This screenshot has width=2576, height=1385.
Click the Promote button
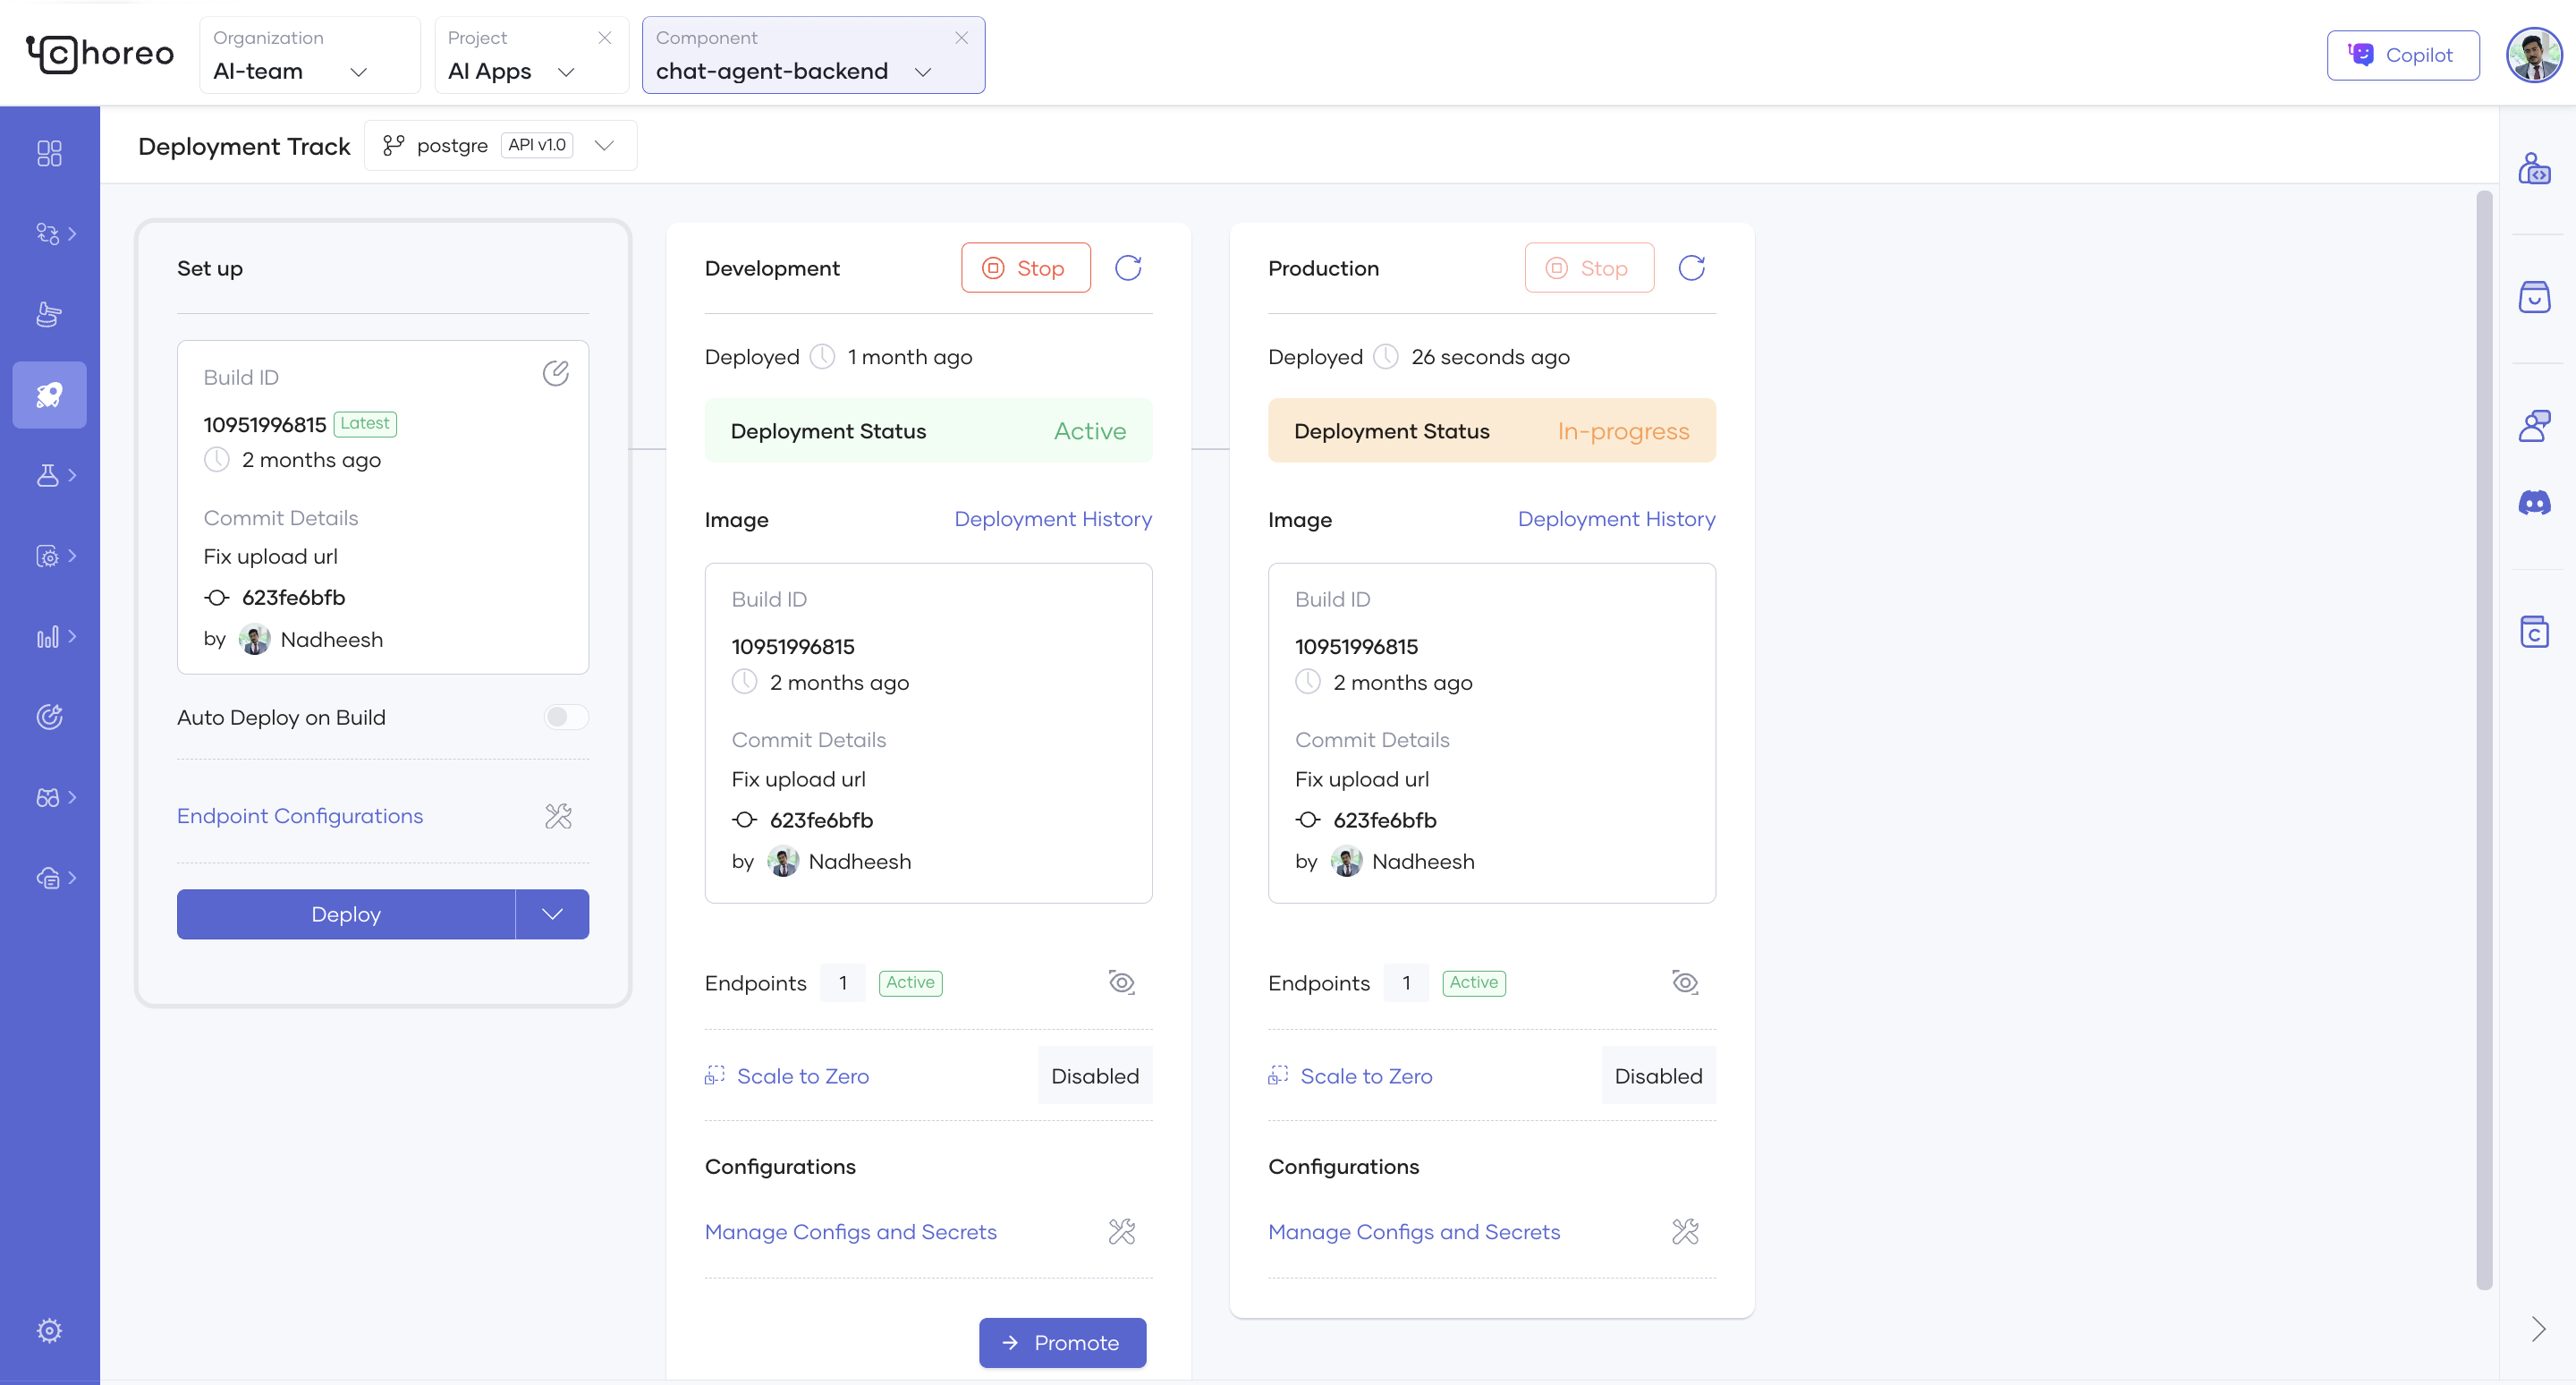point(1062,1342)
